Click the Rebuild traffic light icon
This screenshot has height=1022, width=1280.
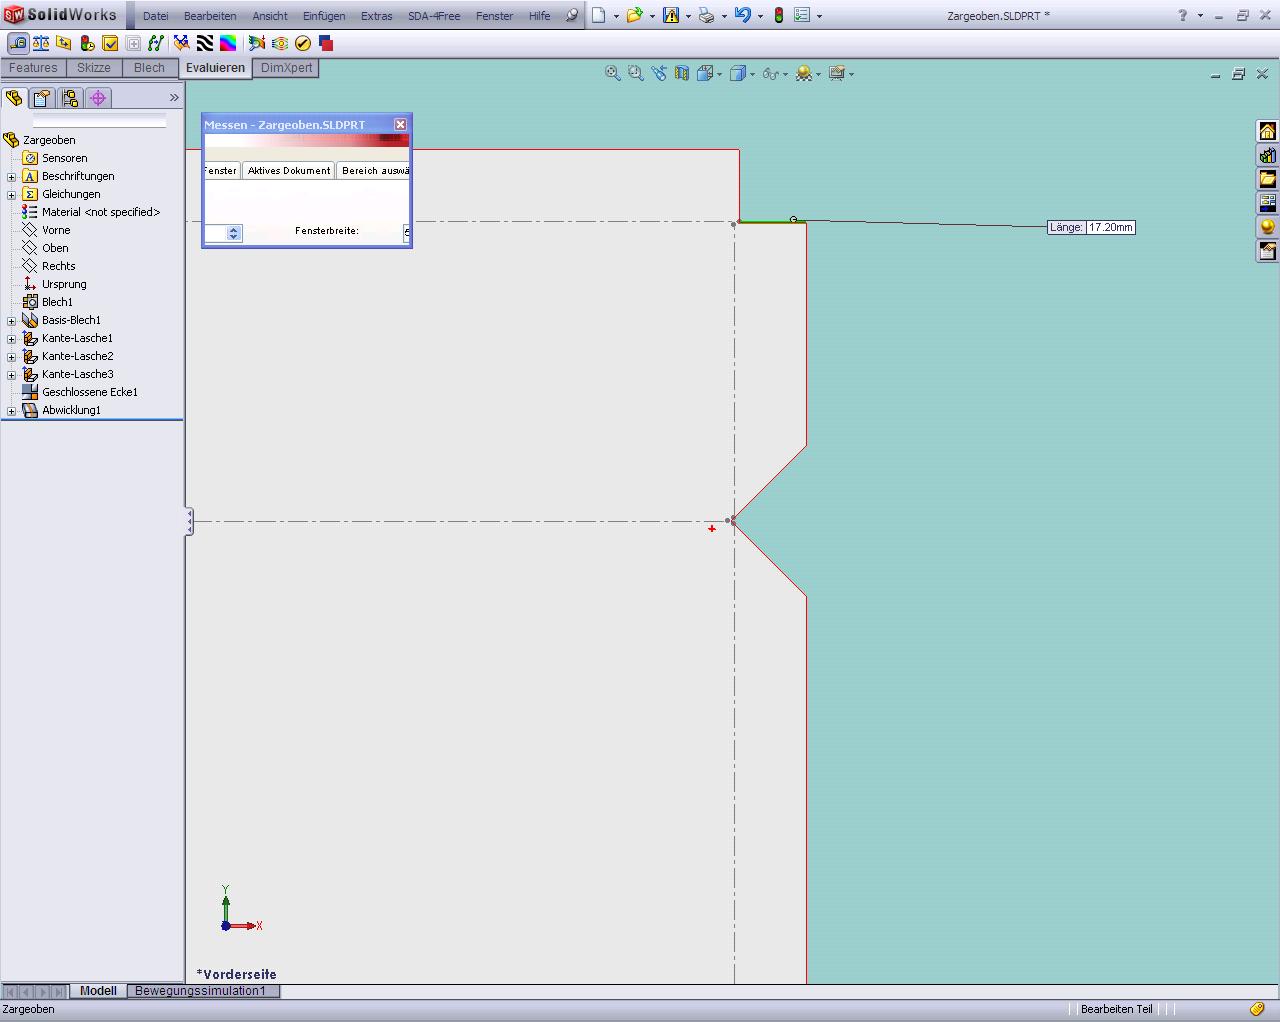(778, 15)
